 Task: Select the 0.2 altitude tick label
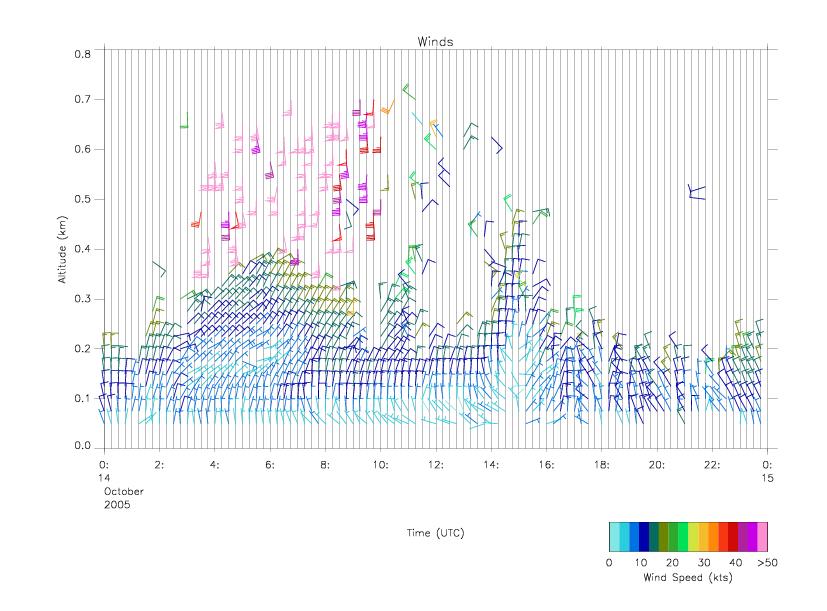[82, 348]
